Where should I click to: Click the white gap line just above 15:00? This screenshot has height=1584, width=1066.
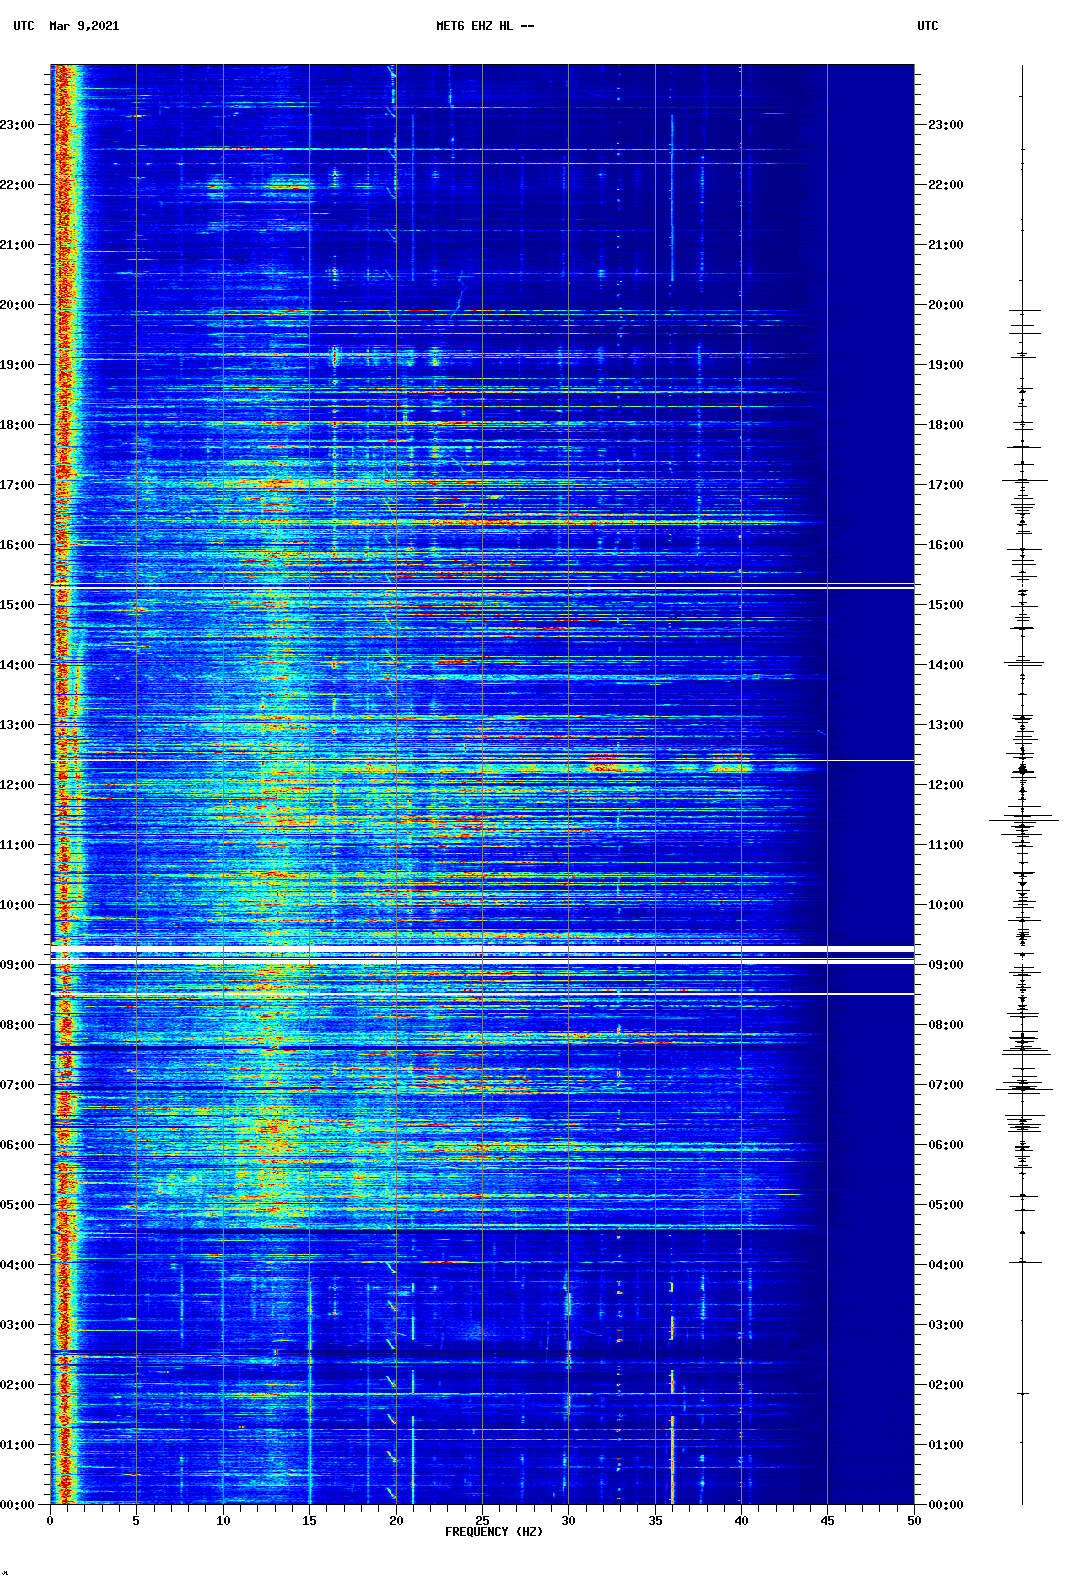point(482,587)
